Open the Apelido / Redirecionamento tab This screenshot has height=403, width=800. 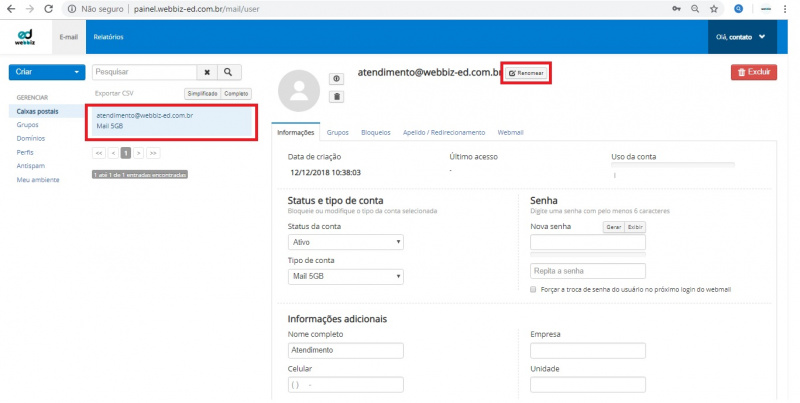point(444,132)
